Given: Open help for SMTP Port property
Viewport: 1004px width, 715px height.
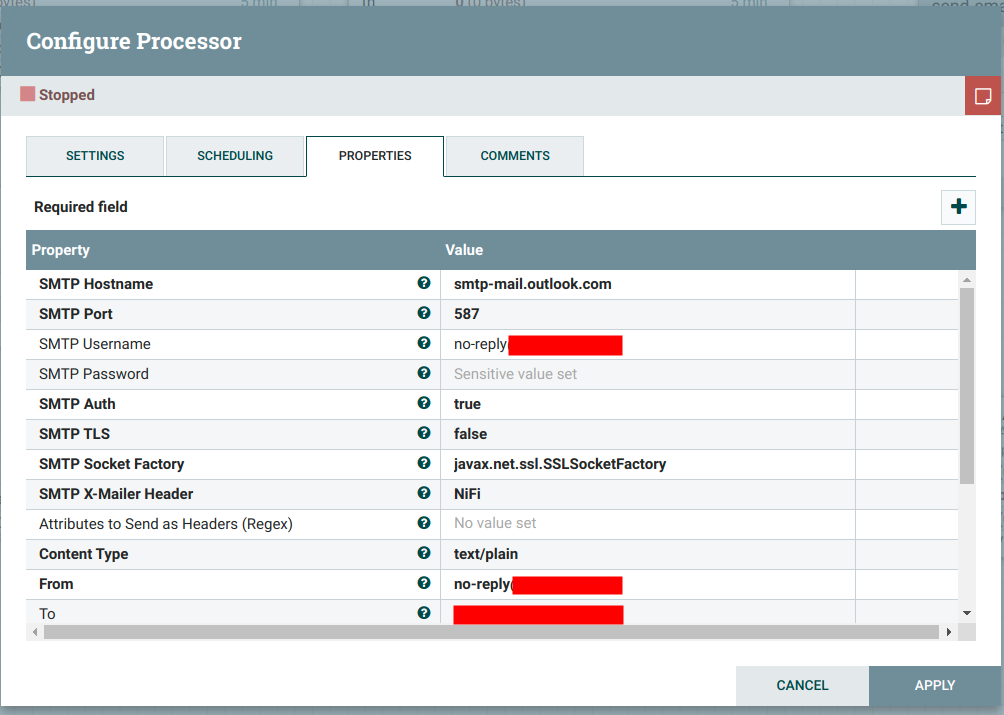Looking at the screenshot, I should point(424,313).
